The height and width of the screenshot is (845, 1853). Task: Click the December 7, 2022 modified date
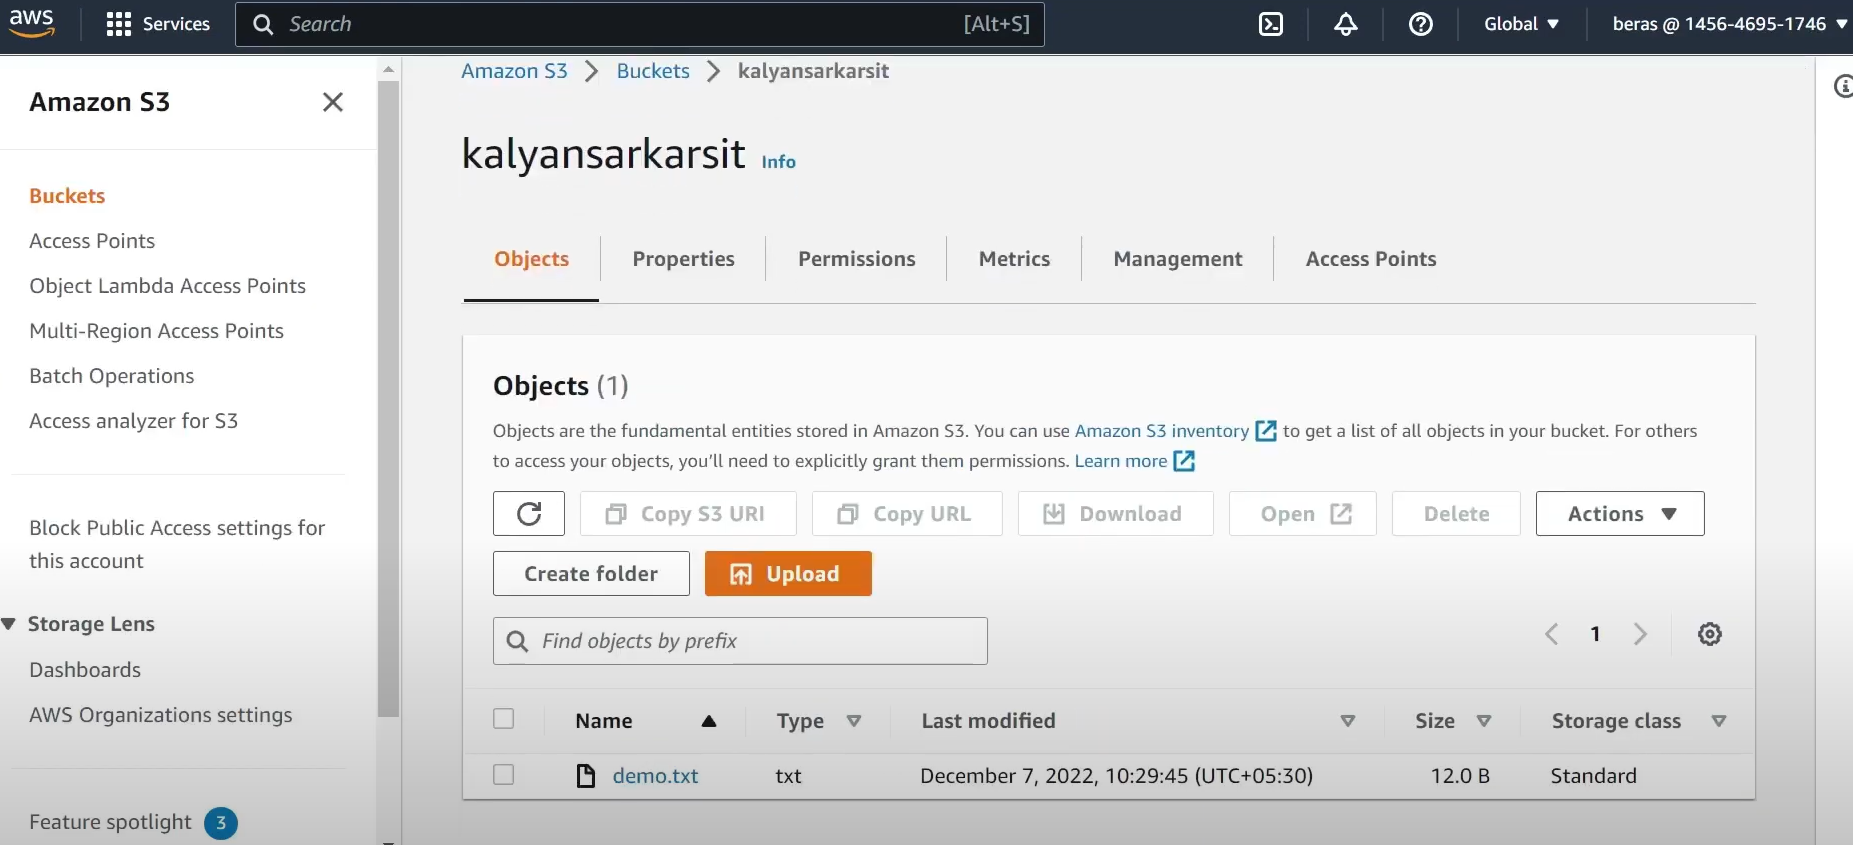pos(1116,776)
